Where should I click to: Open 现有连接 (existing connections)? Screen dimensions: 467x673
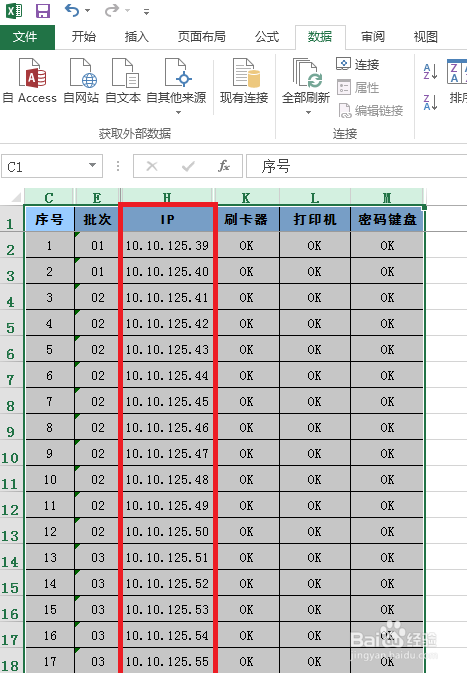[244, 81]
